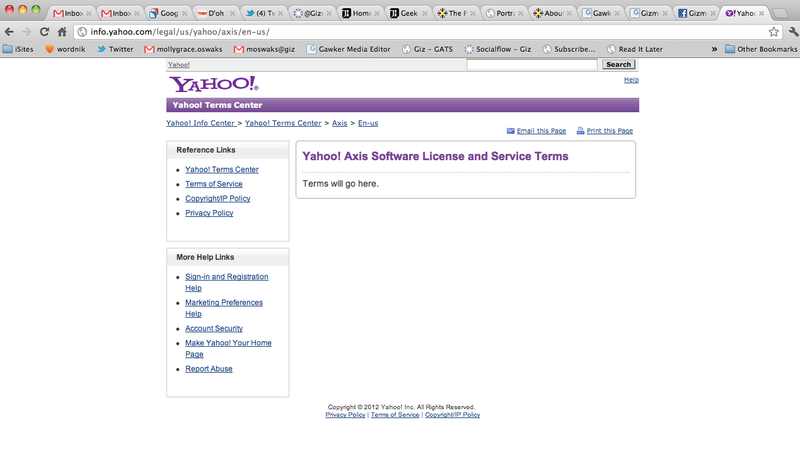The height and width of the screenshot is (466, 800).
Task: Open the En-us breadcrumb link
Action: pos(368,123)
